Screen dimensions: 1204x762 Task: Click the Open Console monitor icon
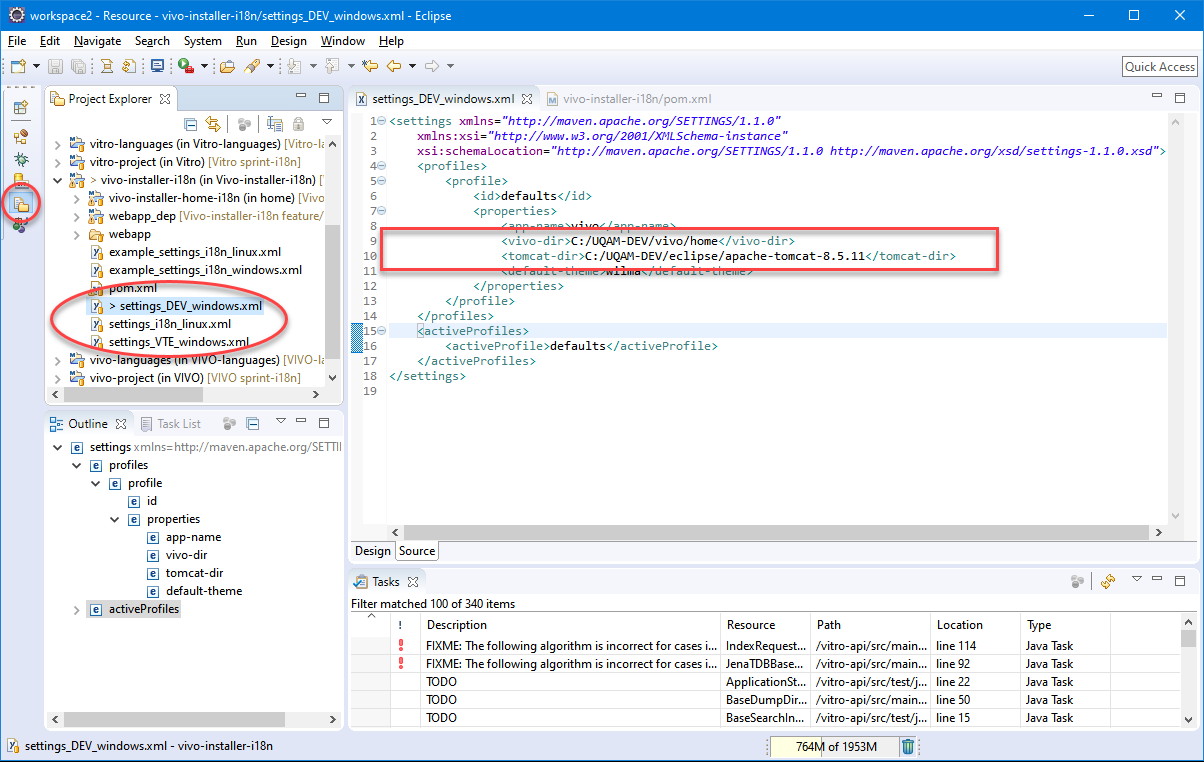(158, 66)
